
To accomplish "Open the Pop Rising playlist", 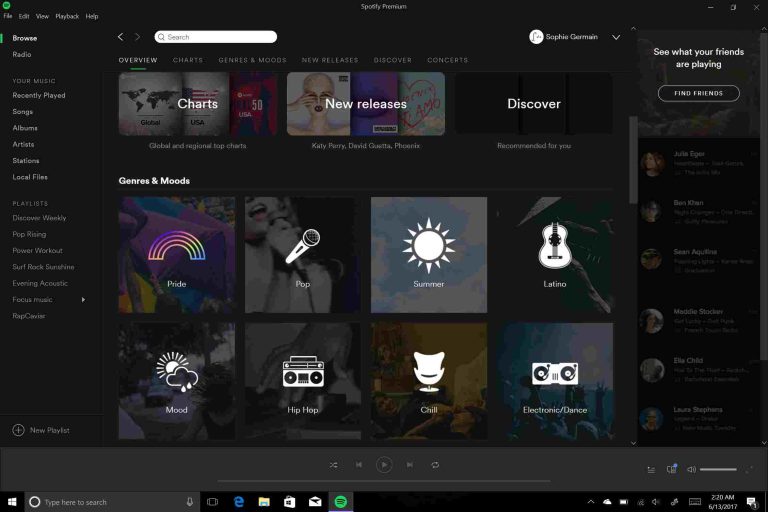I will [29, 234].
